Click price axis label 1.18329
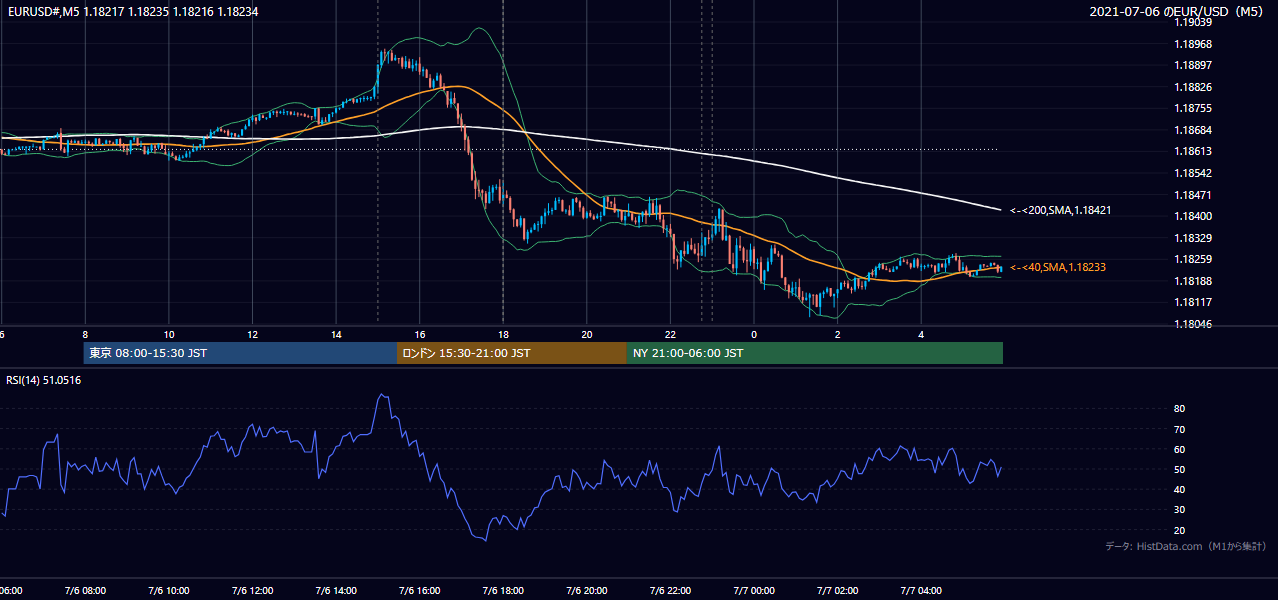This screenshot has height=600, width=1278. [1194, 238]
